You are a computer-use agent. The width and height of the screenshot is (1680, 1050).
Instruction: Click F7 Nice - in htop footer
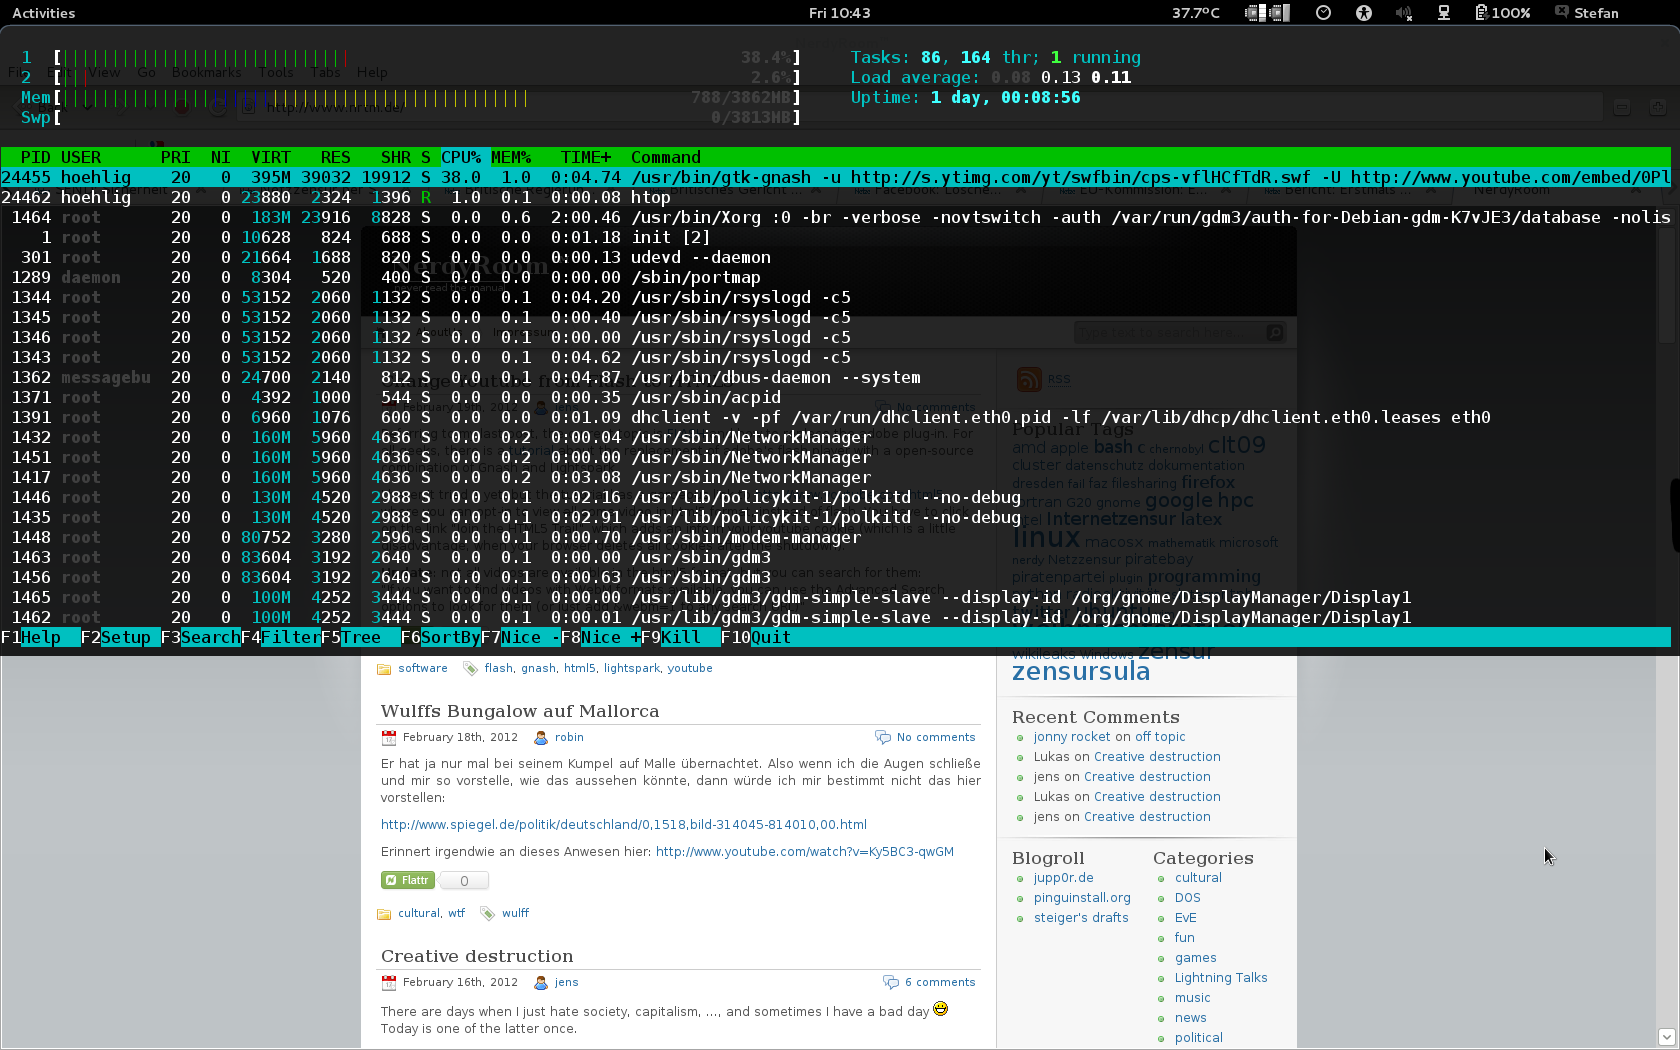pyautogui.click(x=521, y=637)
